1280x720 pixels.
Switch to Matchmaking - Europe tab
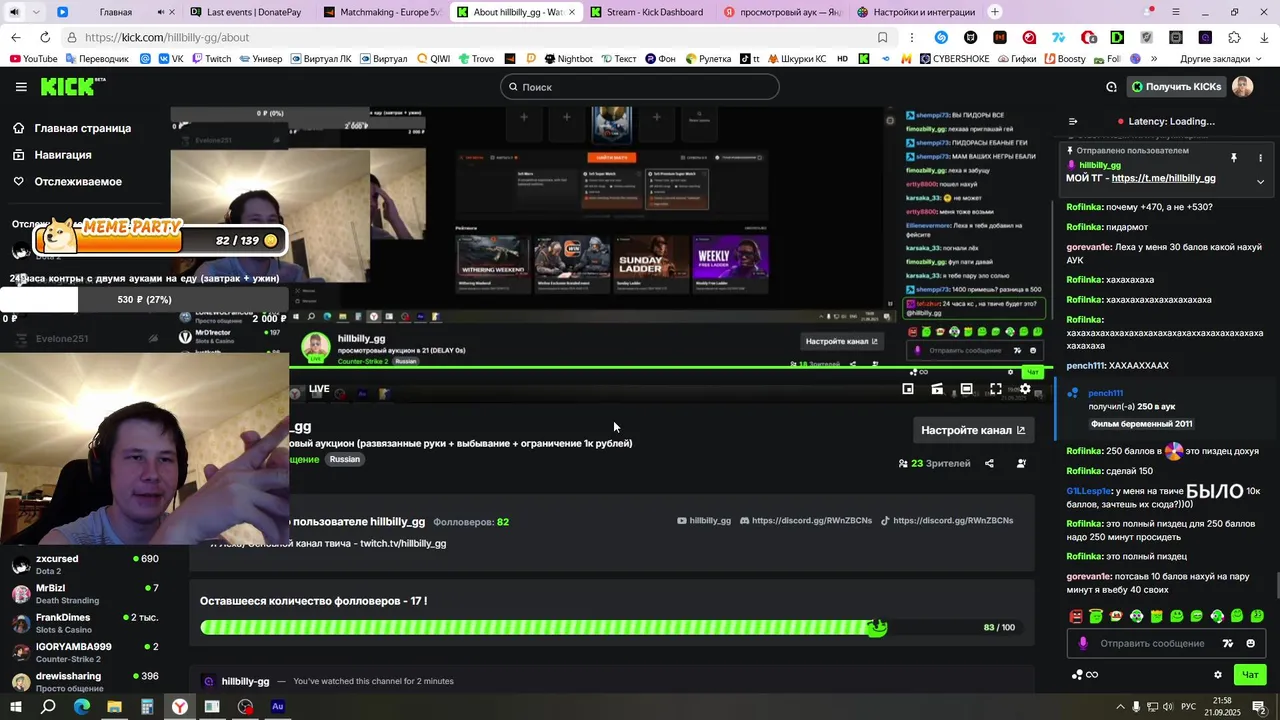tap(381, 12)
